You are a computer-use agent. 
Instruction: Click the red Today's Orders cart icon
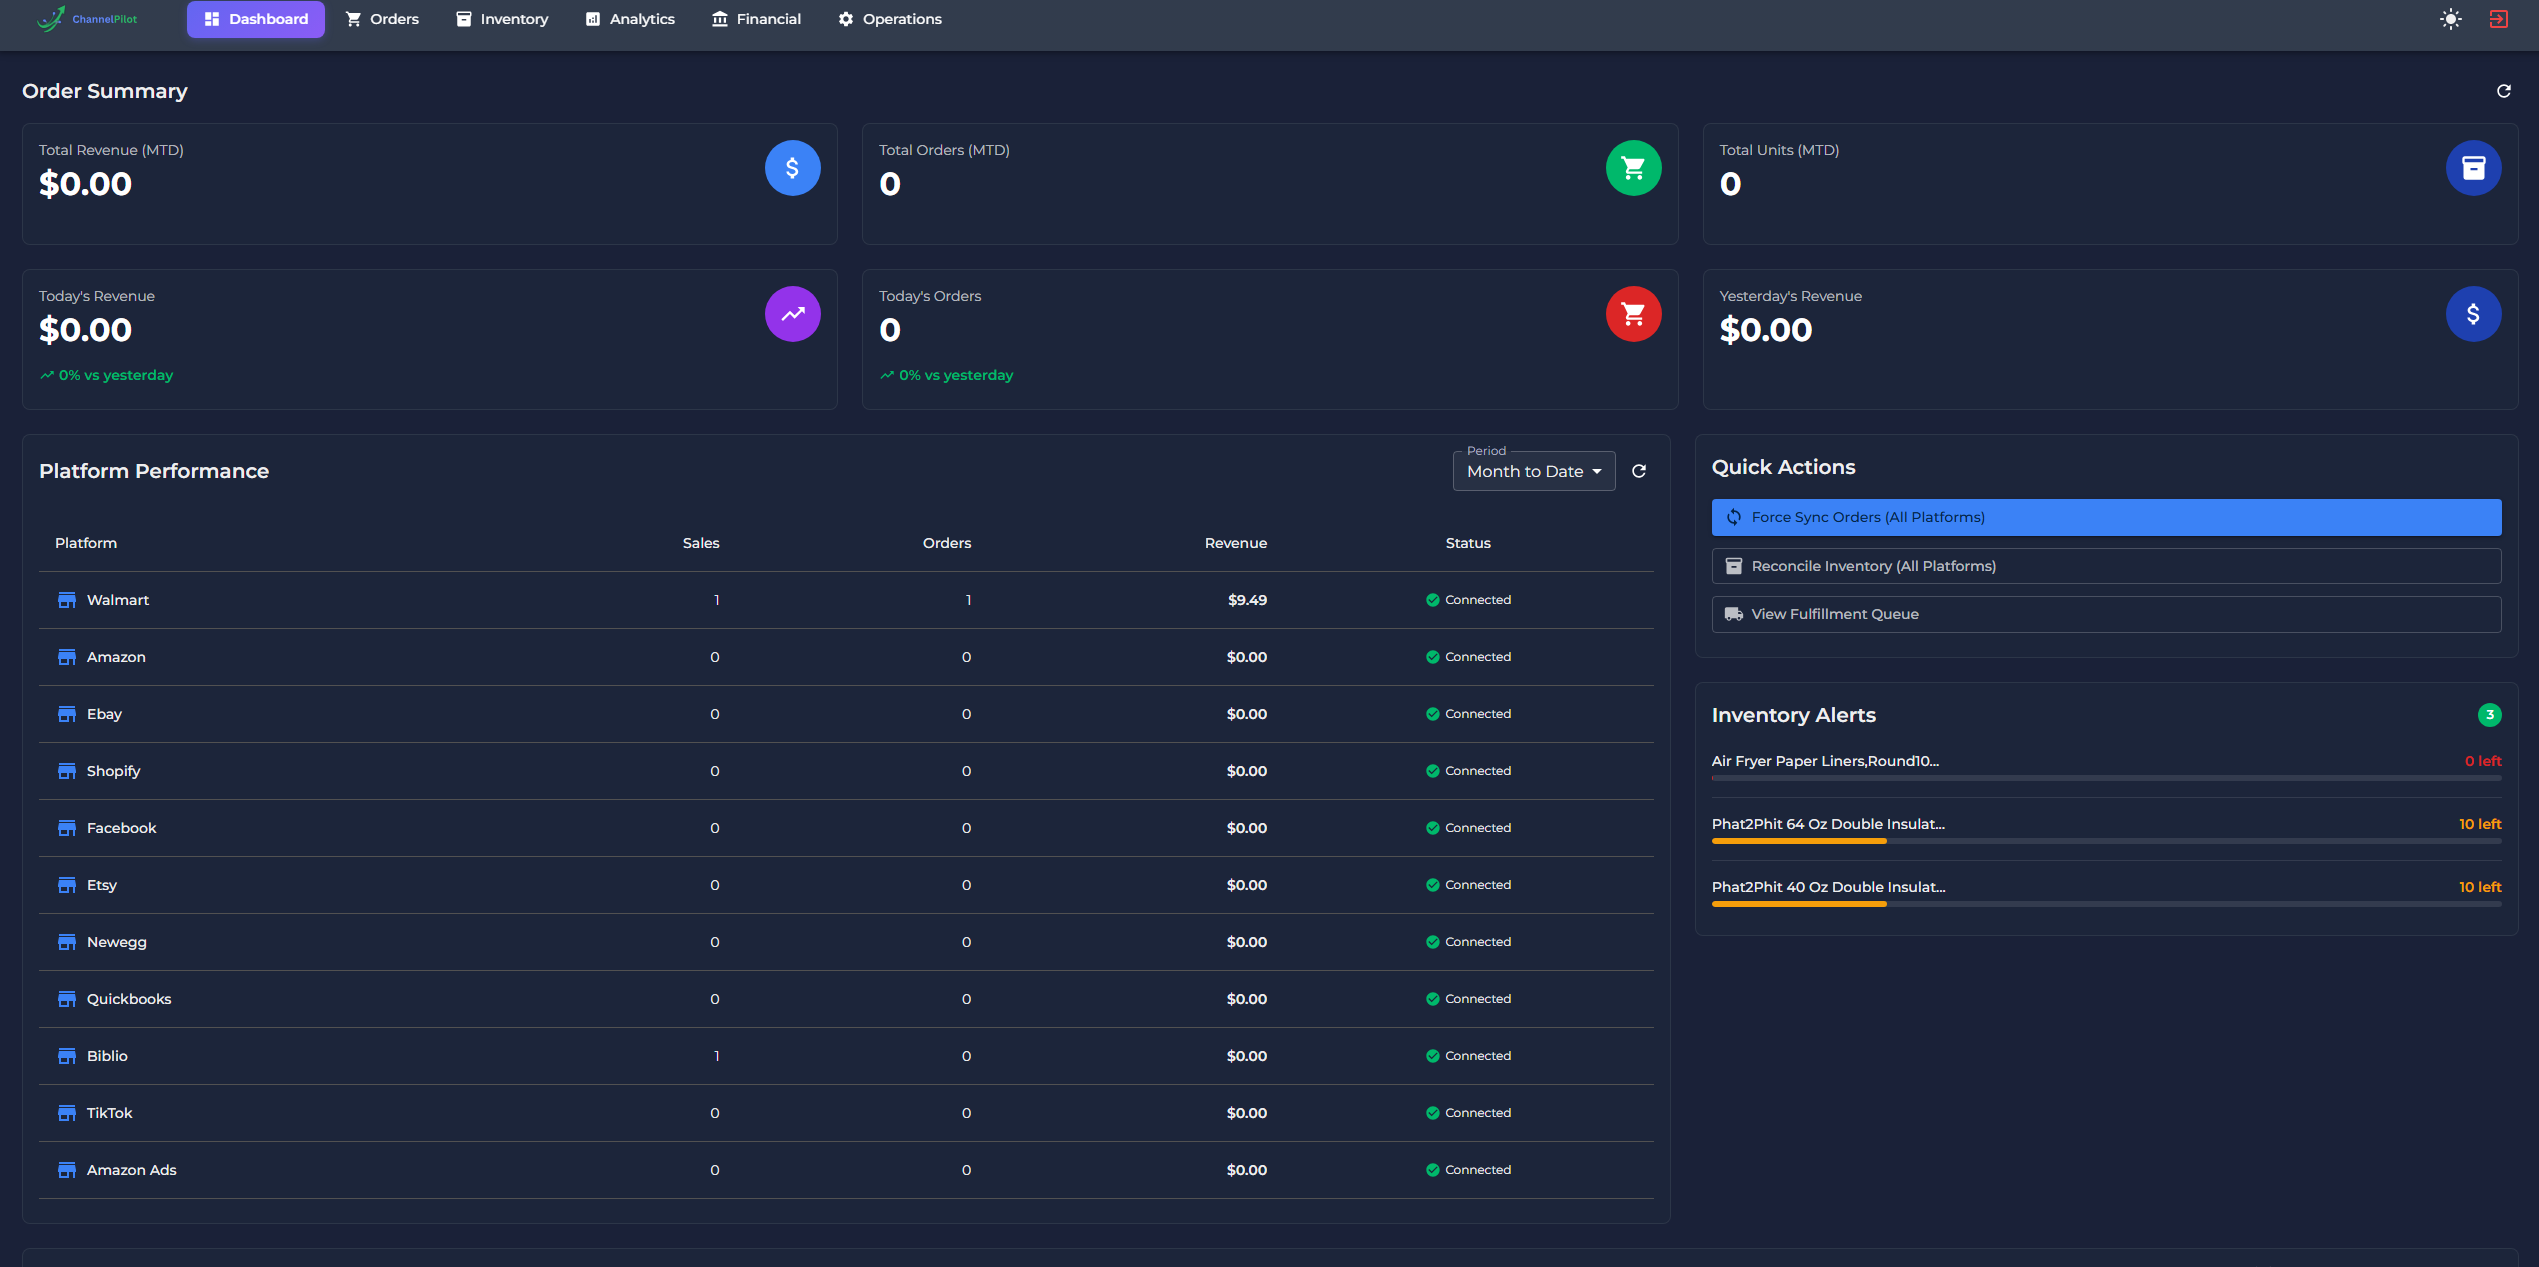pyautogui.click(x=1633, y=314)
